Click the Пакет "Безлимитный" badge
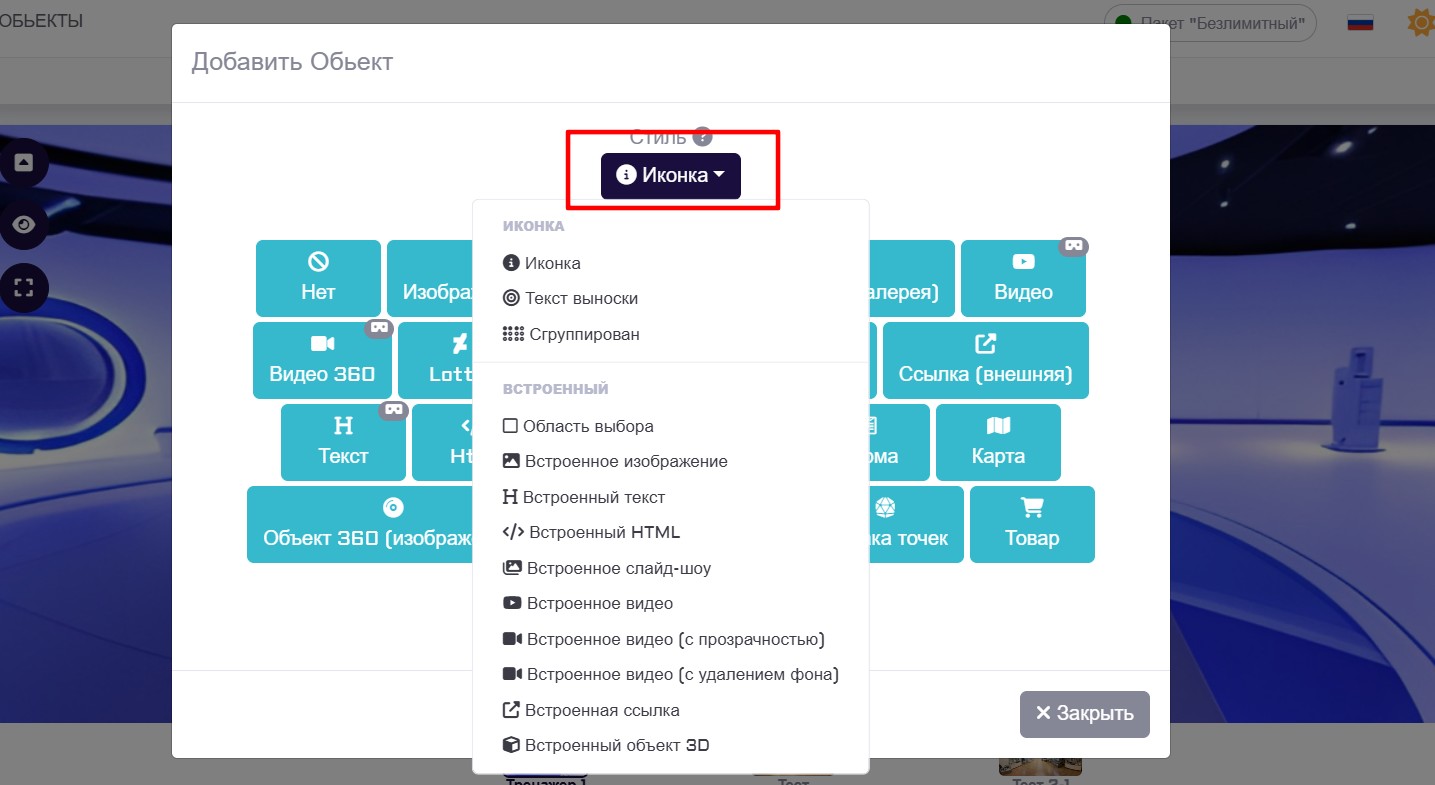 1210,23
